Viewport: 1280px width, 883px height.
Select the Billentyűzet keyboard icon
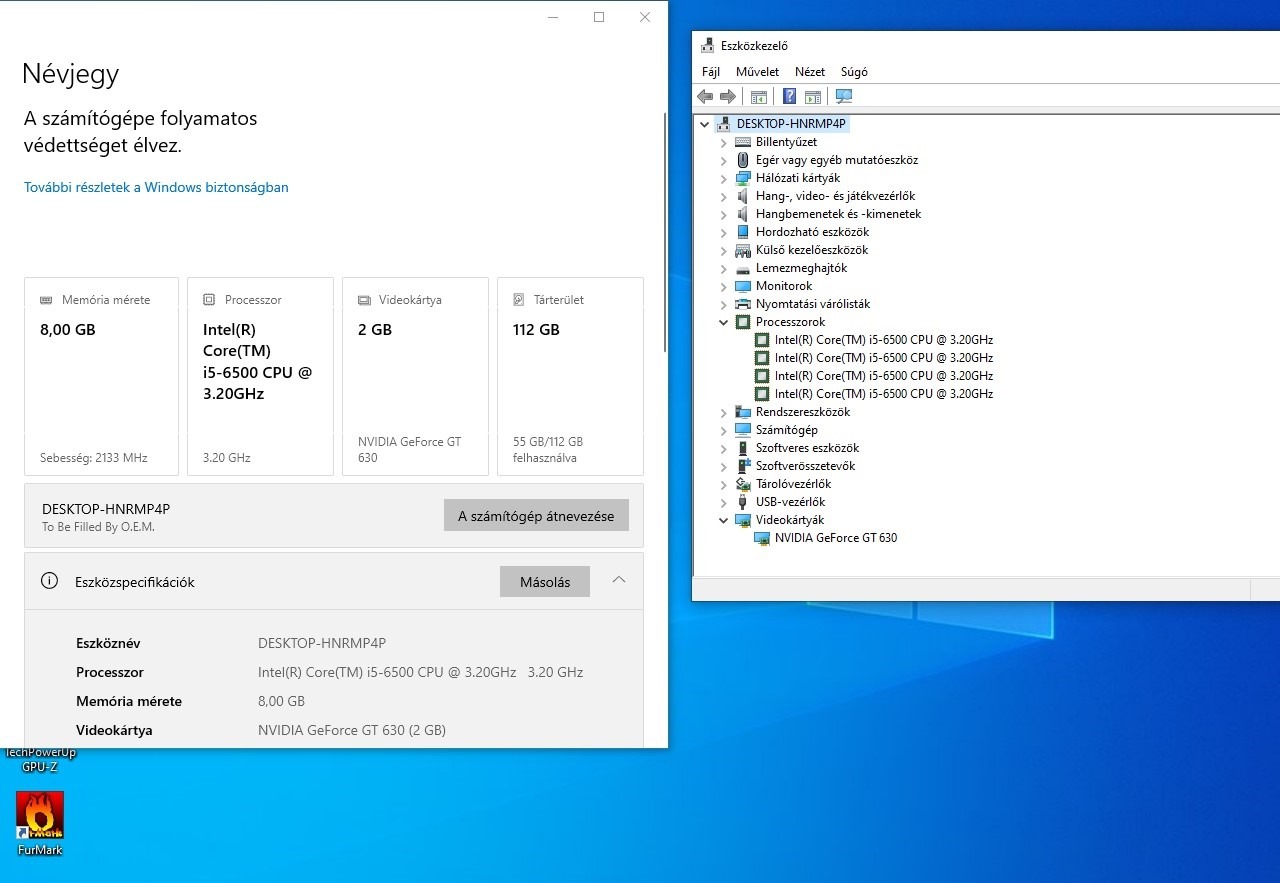pos(743,142)
